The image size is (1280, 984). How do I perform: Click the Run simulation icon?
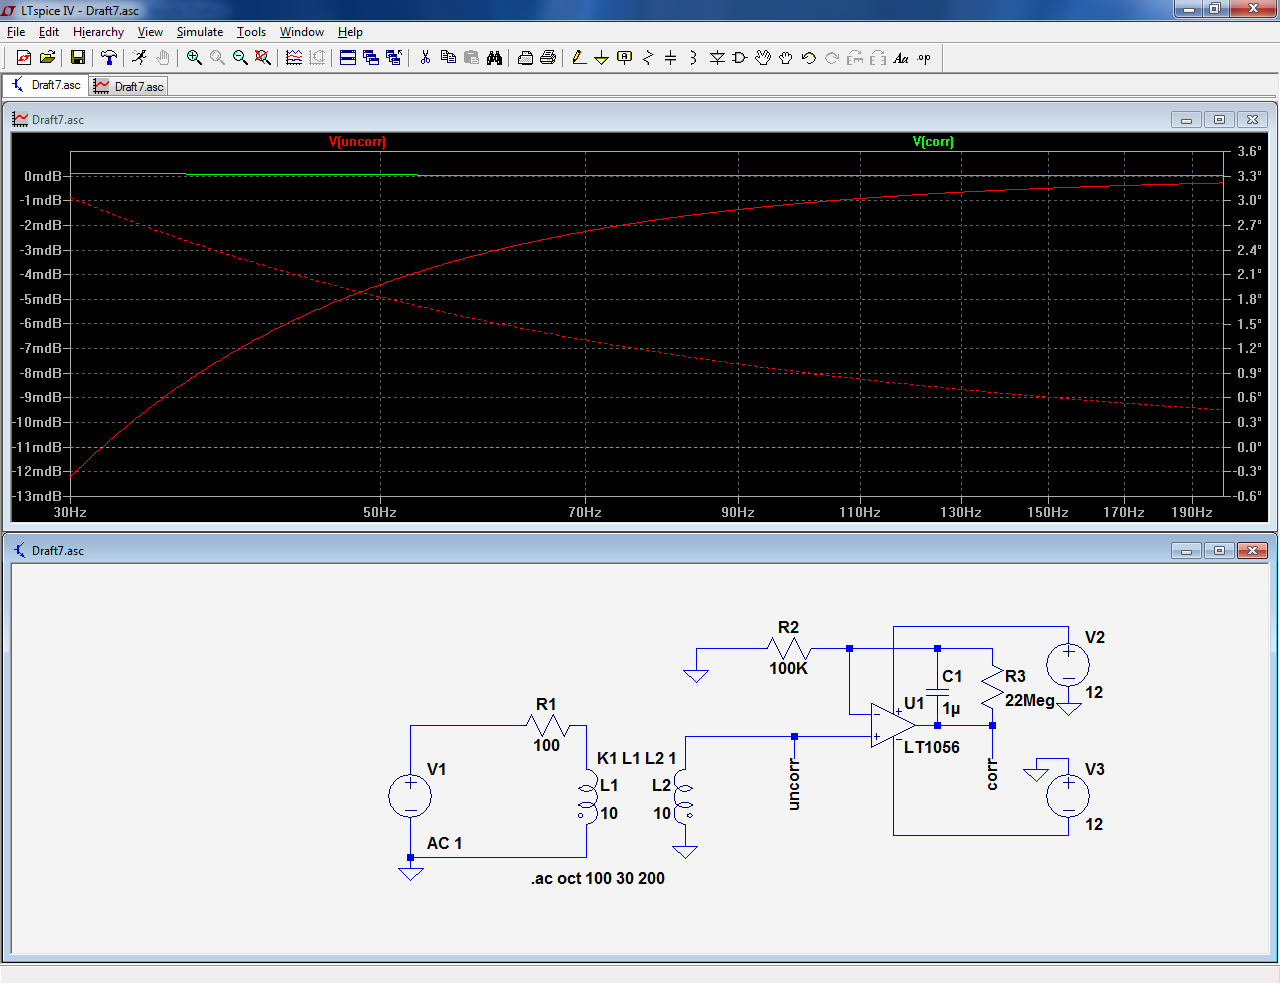point(139,58)
